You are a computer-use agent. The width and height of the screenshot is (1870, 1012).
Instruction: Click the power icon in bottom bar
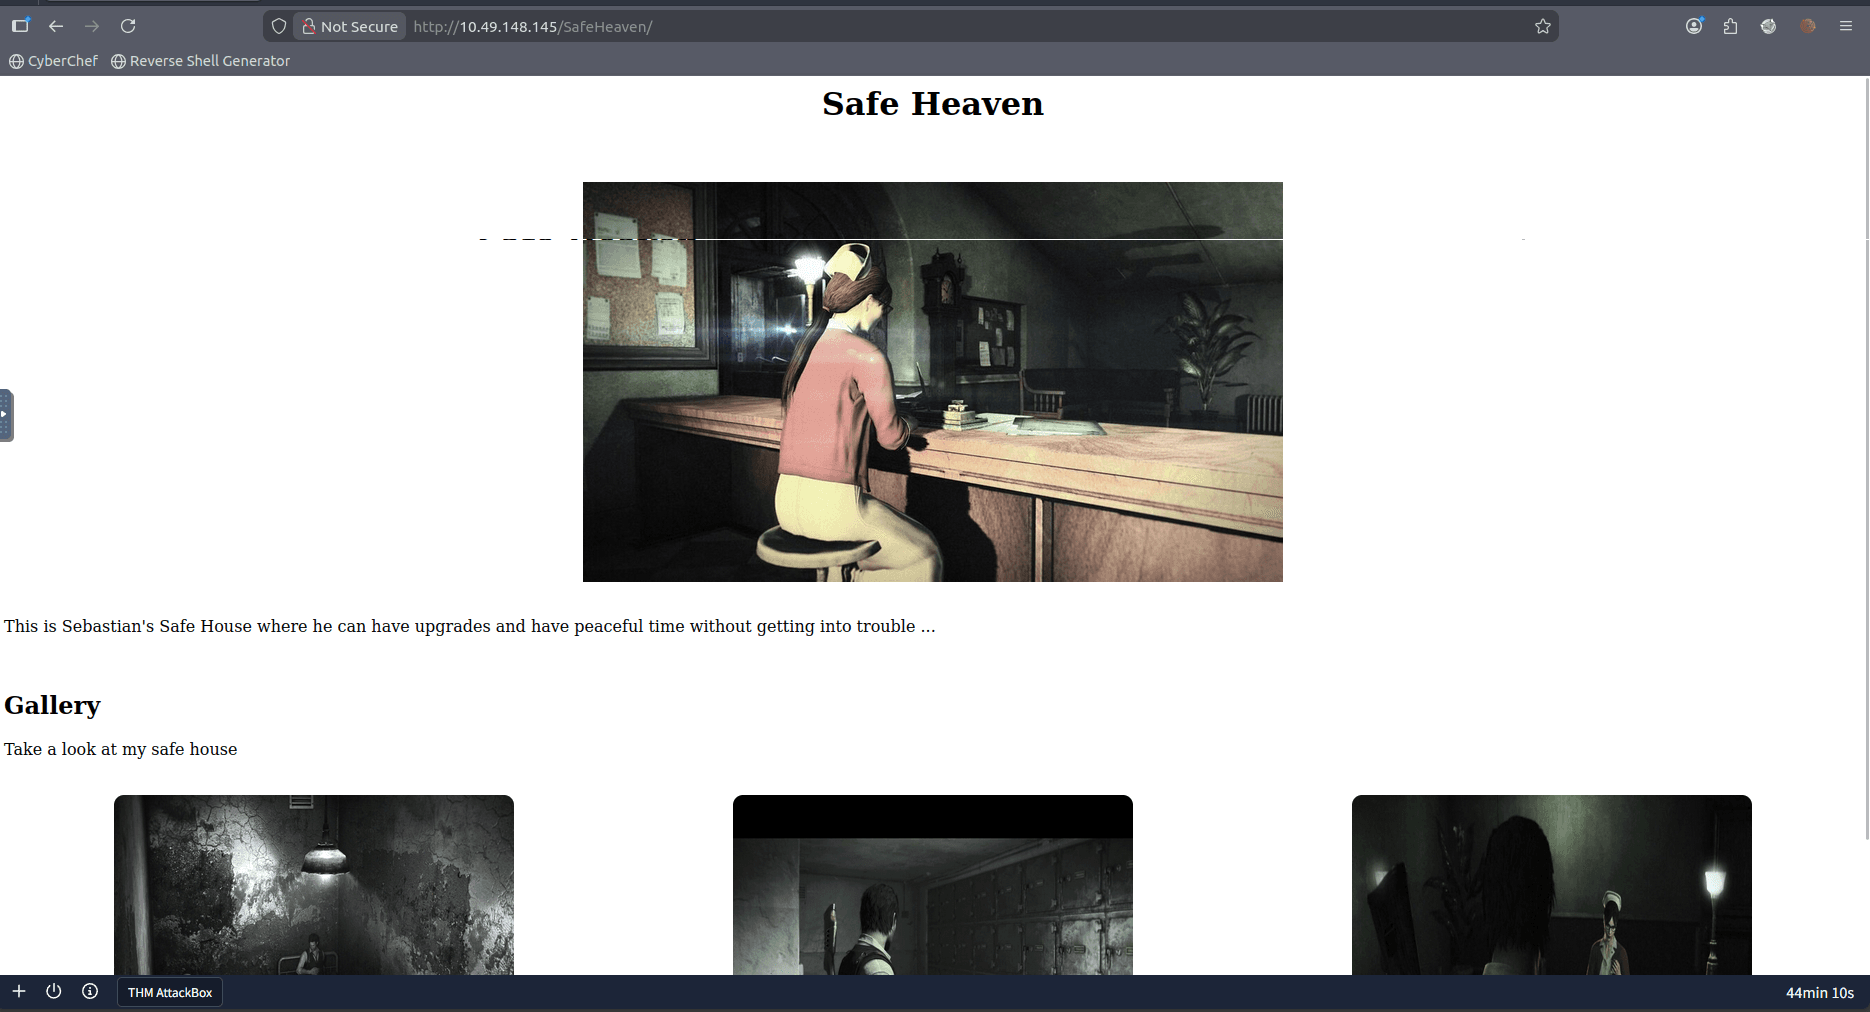click(x=54, y=991)
